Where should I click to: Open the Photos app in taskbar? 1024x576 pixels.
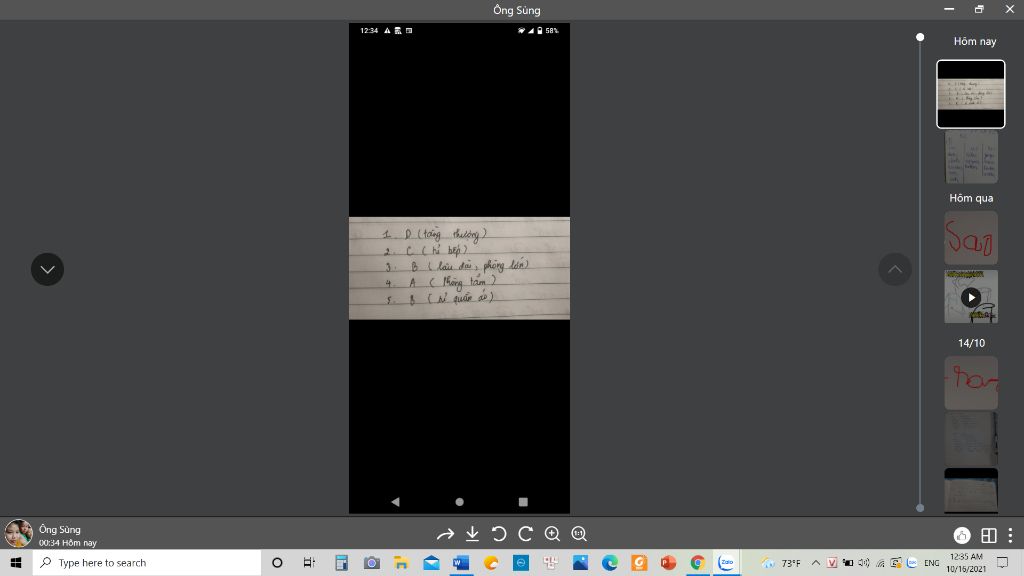[580, 562]
